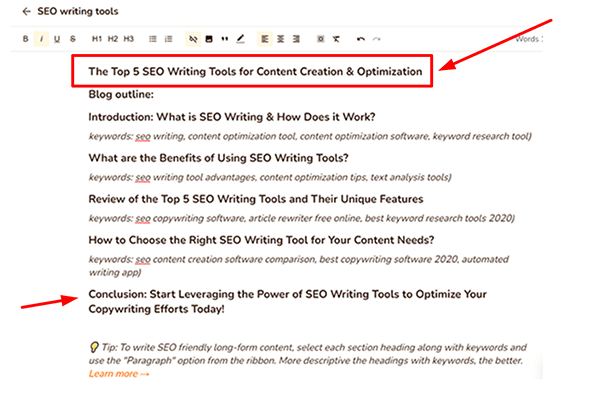Viewport: 600px width, 400px height.
Task: Toggle strikethrough formatting
Action: [73, 39]
